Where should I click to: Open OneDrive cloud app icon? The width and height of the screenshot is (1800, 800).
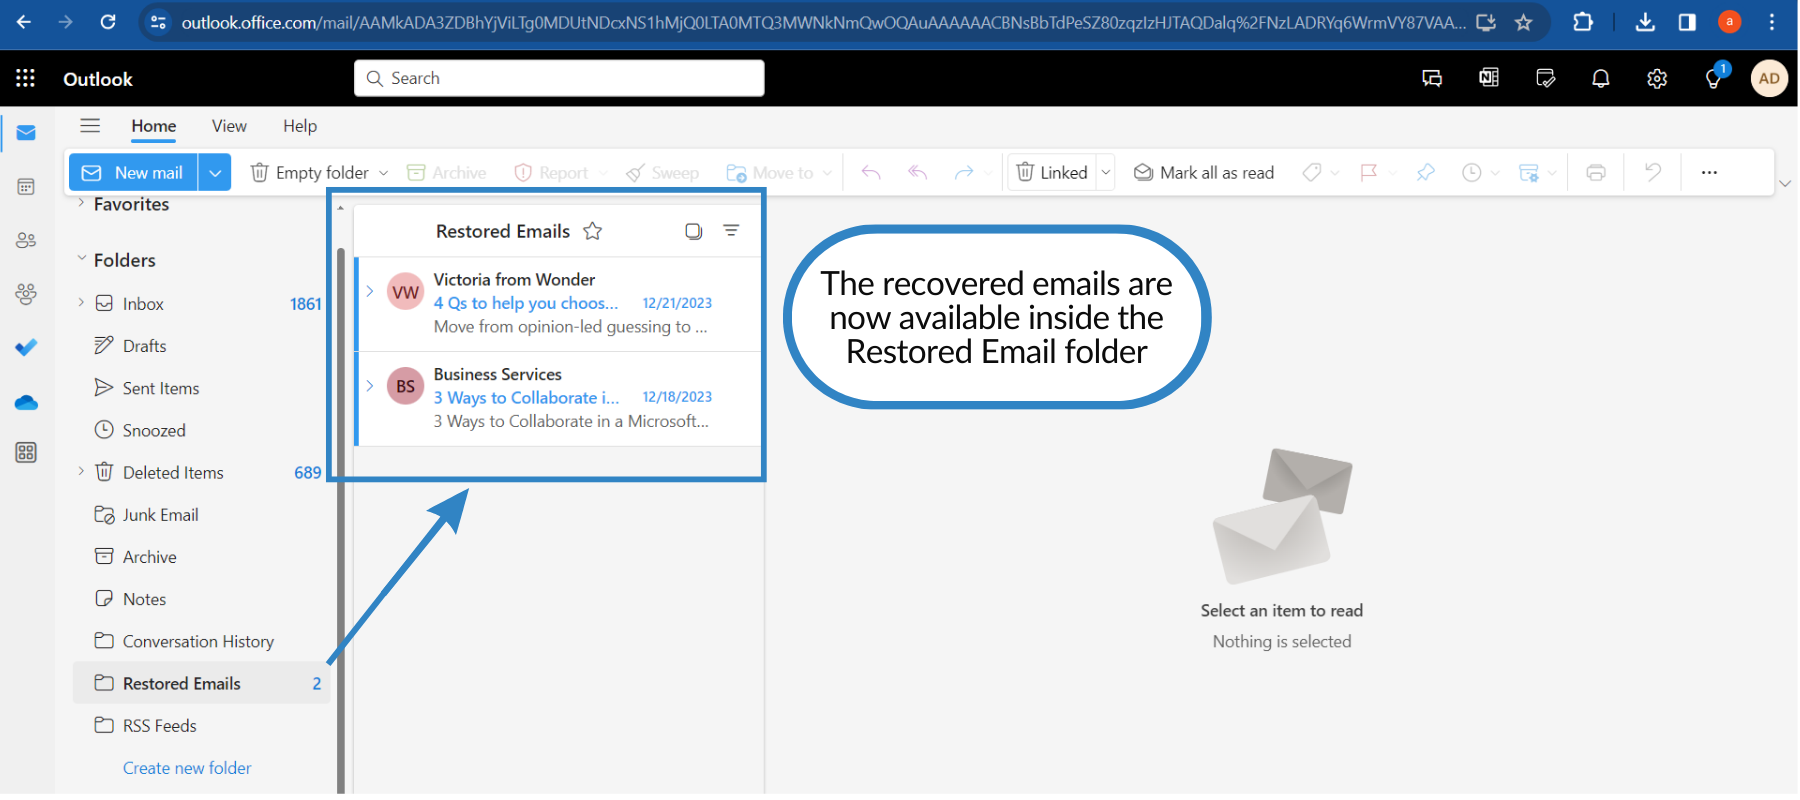pyautogui.click(x=26, y=402)
